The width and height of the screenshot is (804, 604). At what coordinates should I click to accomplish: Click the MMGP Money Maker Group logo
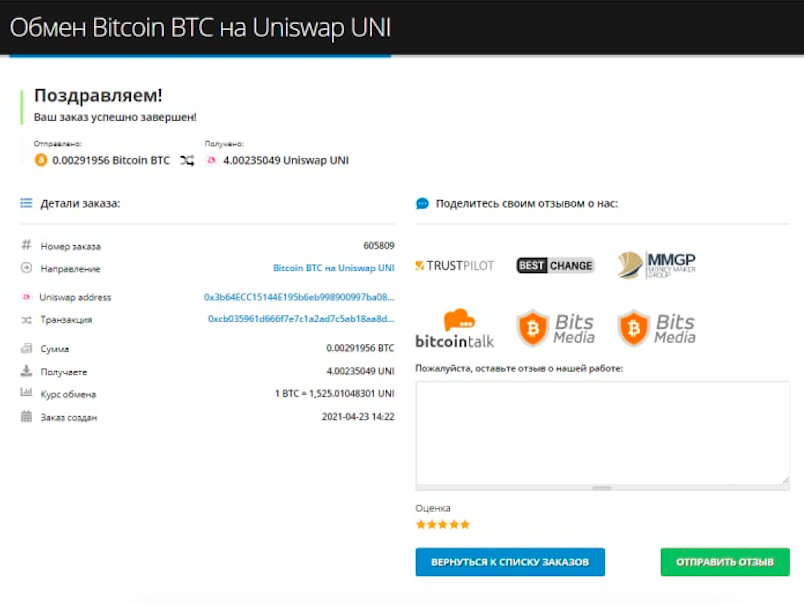click(656, 265)
